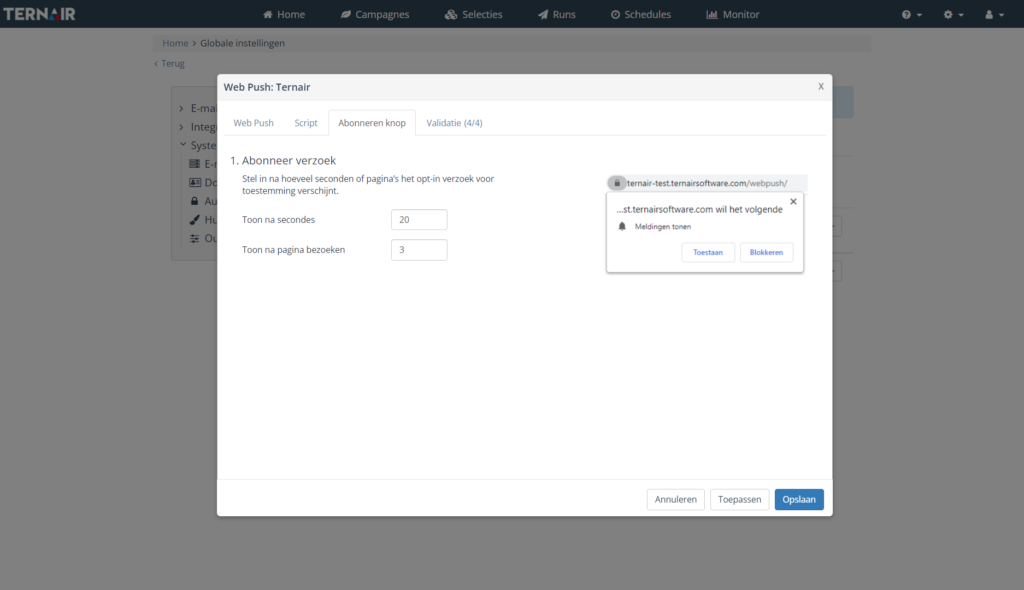Viewport: 1024px width, 590px height.
Task: Click the preview URL ternair-test.ternairsoftware.com/webpush/
Action: (707, 183)
